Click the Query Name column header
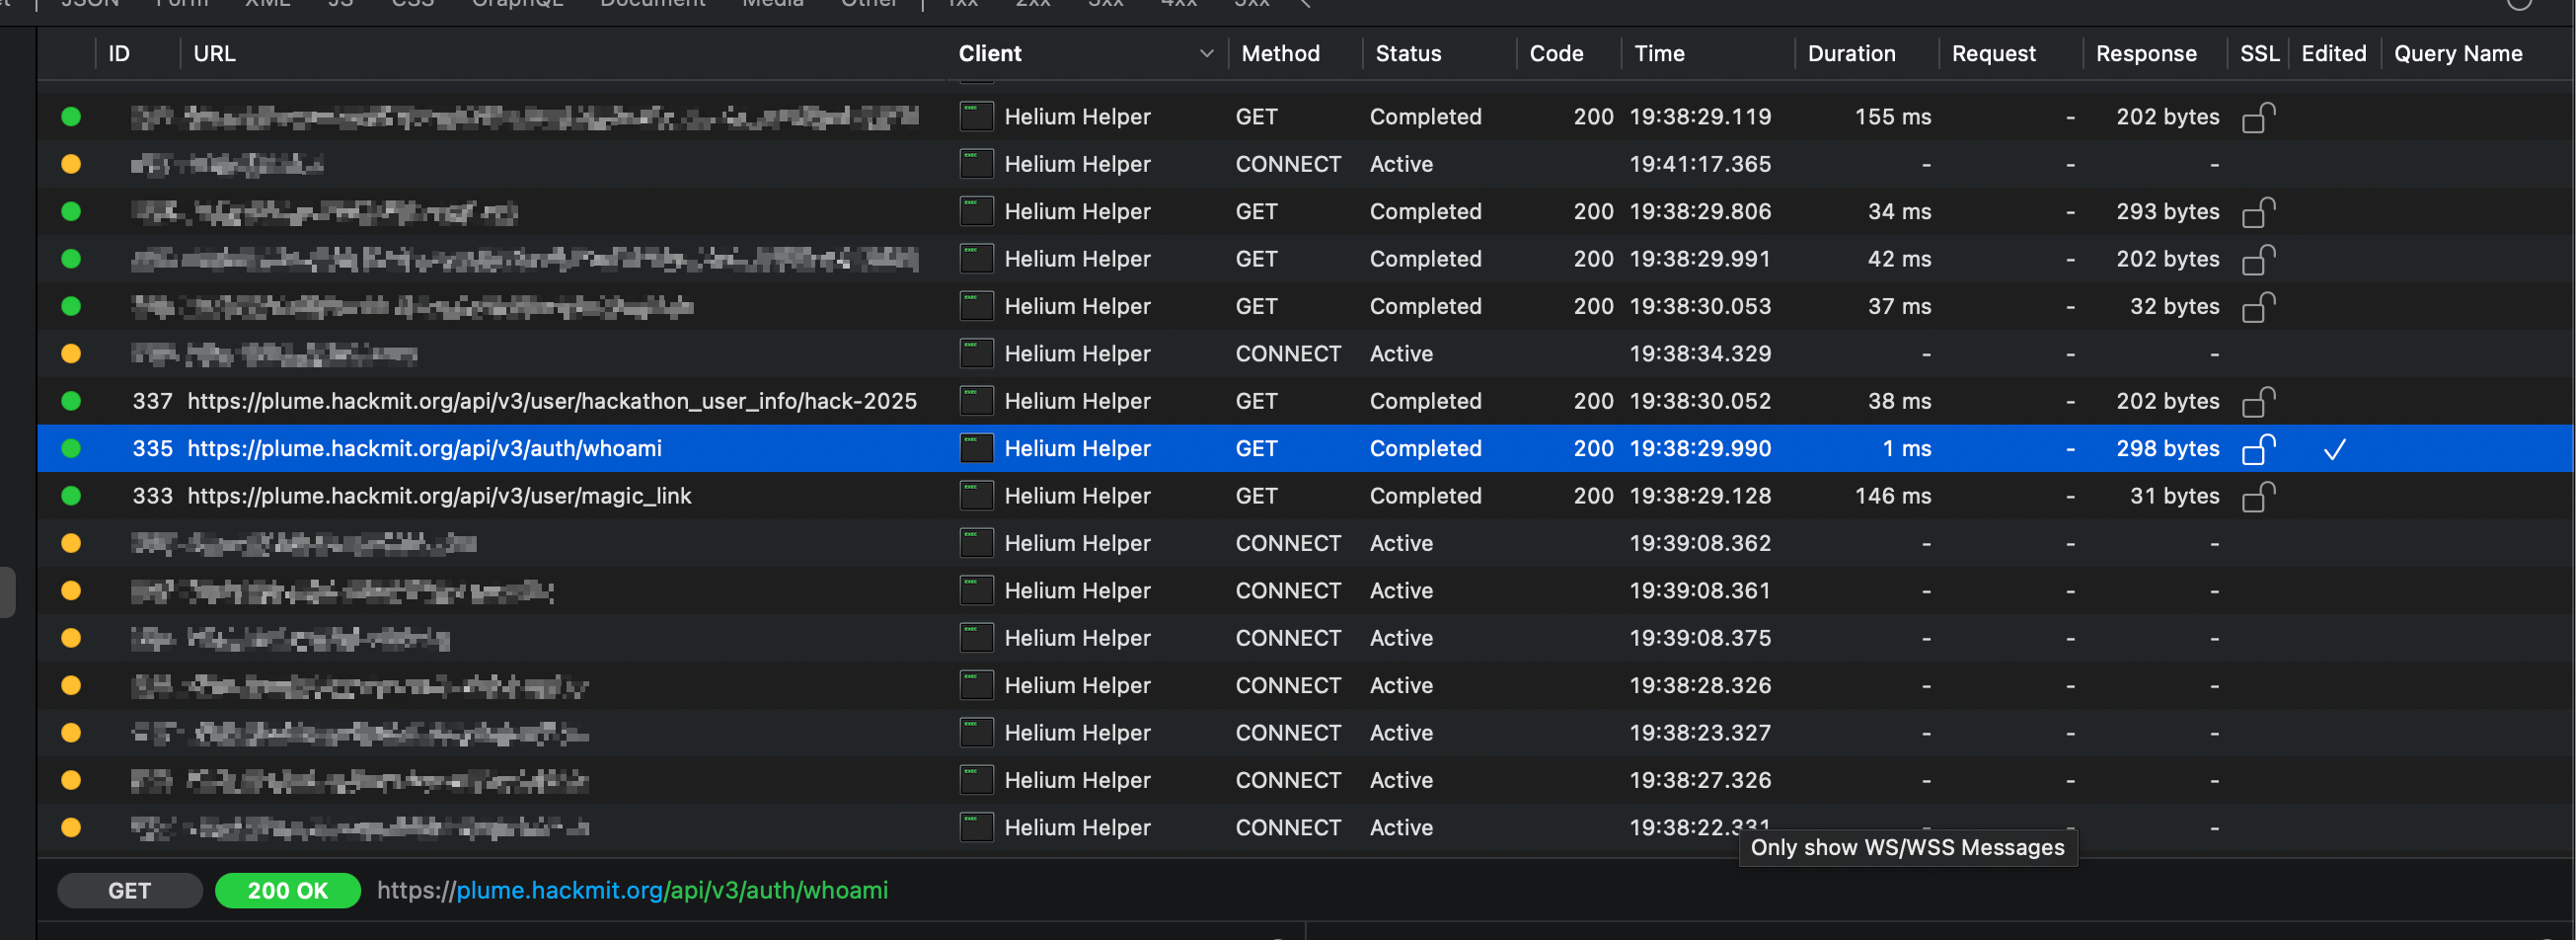Viewport: 2576px width, 940px height. 2457,54
